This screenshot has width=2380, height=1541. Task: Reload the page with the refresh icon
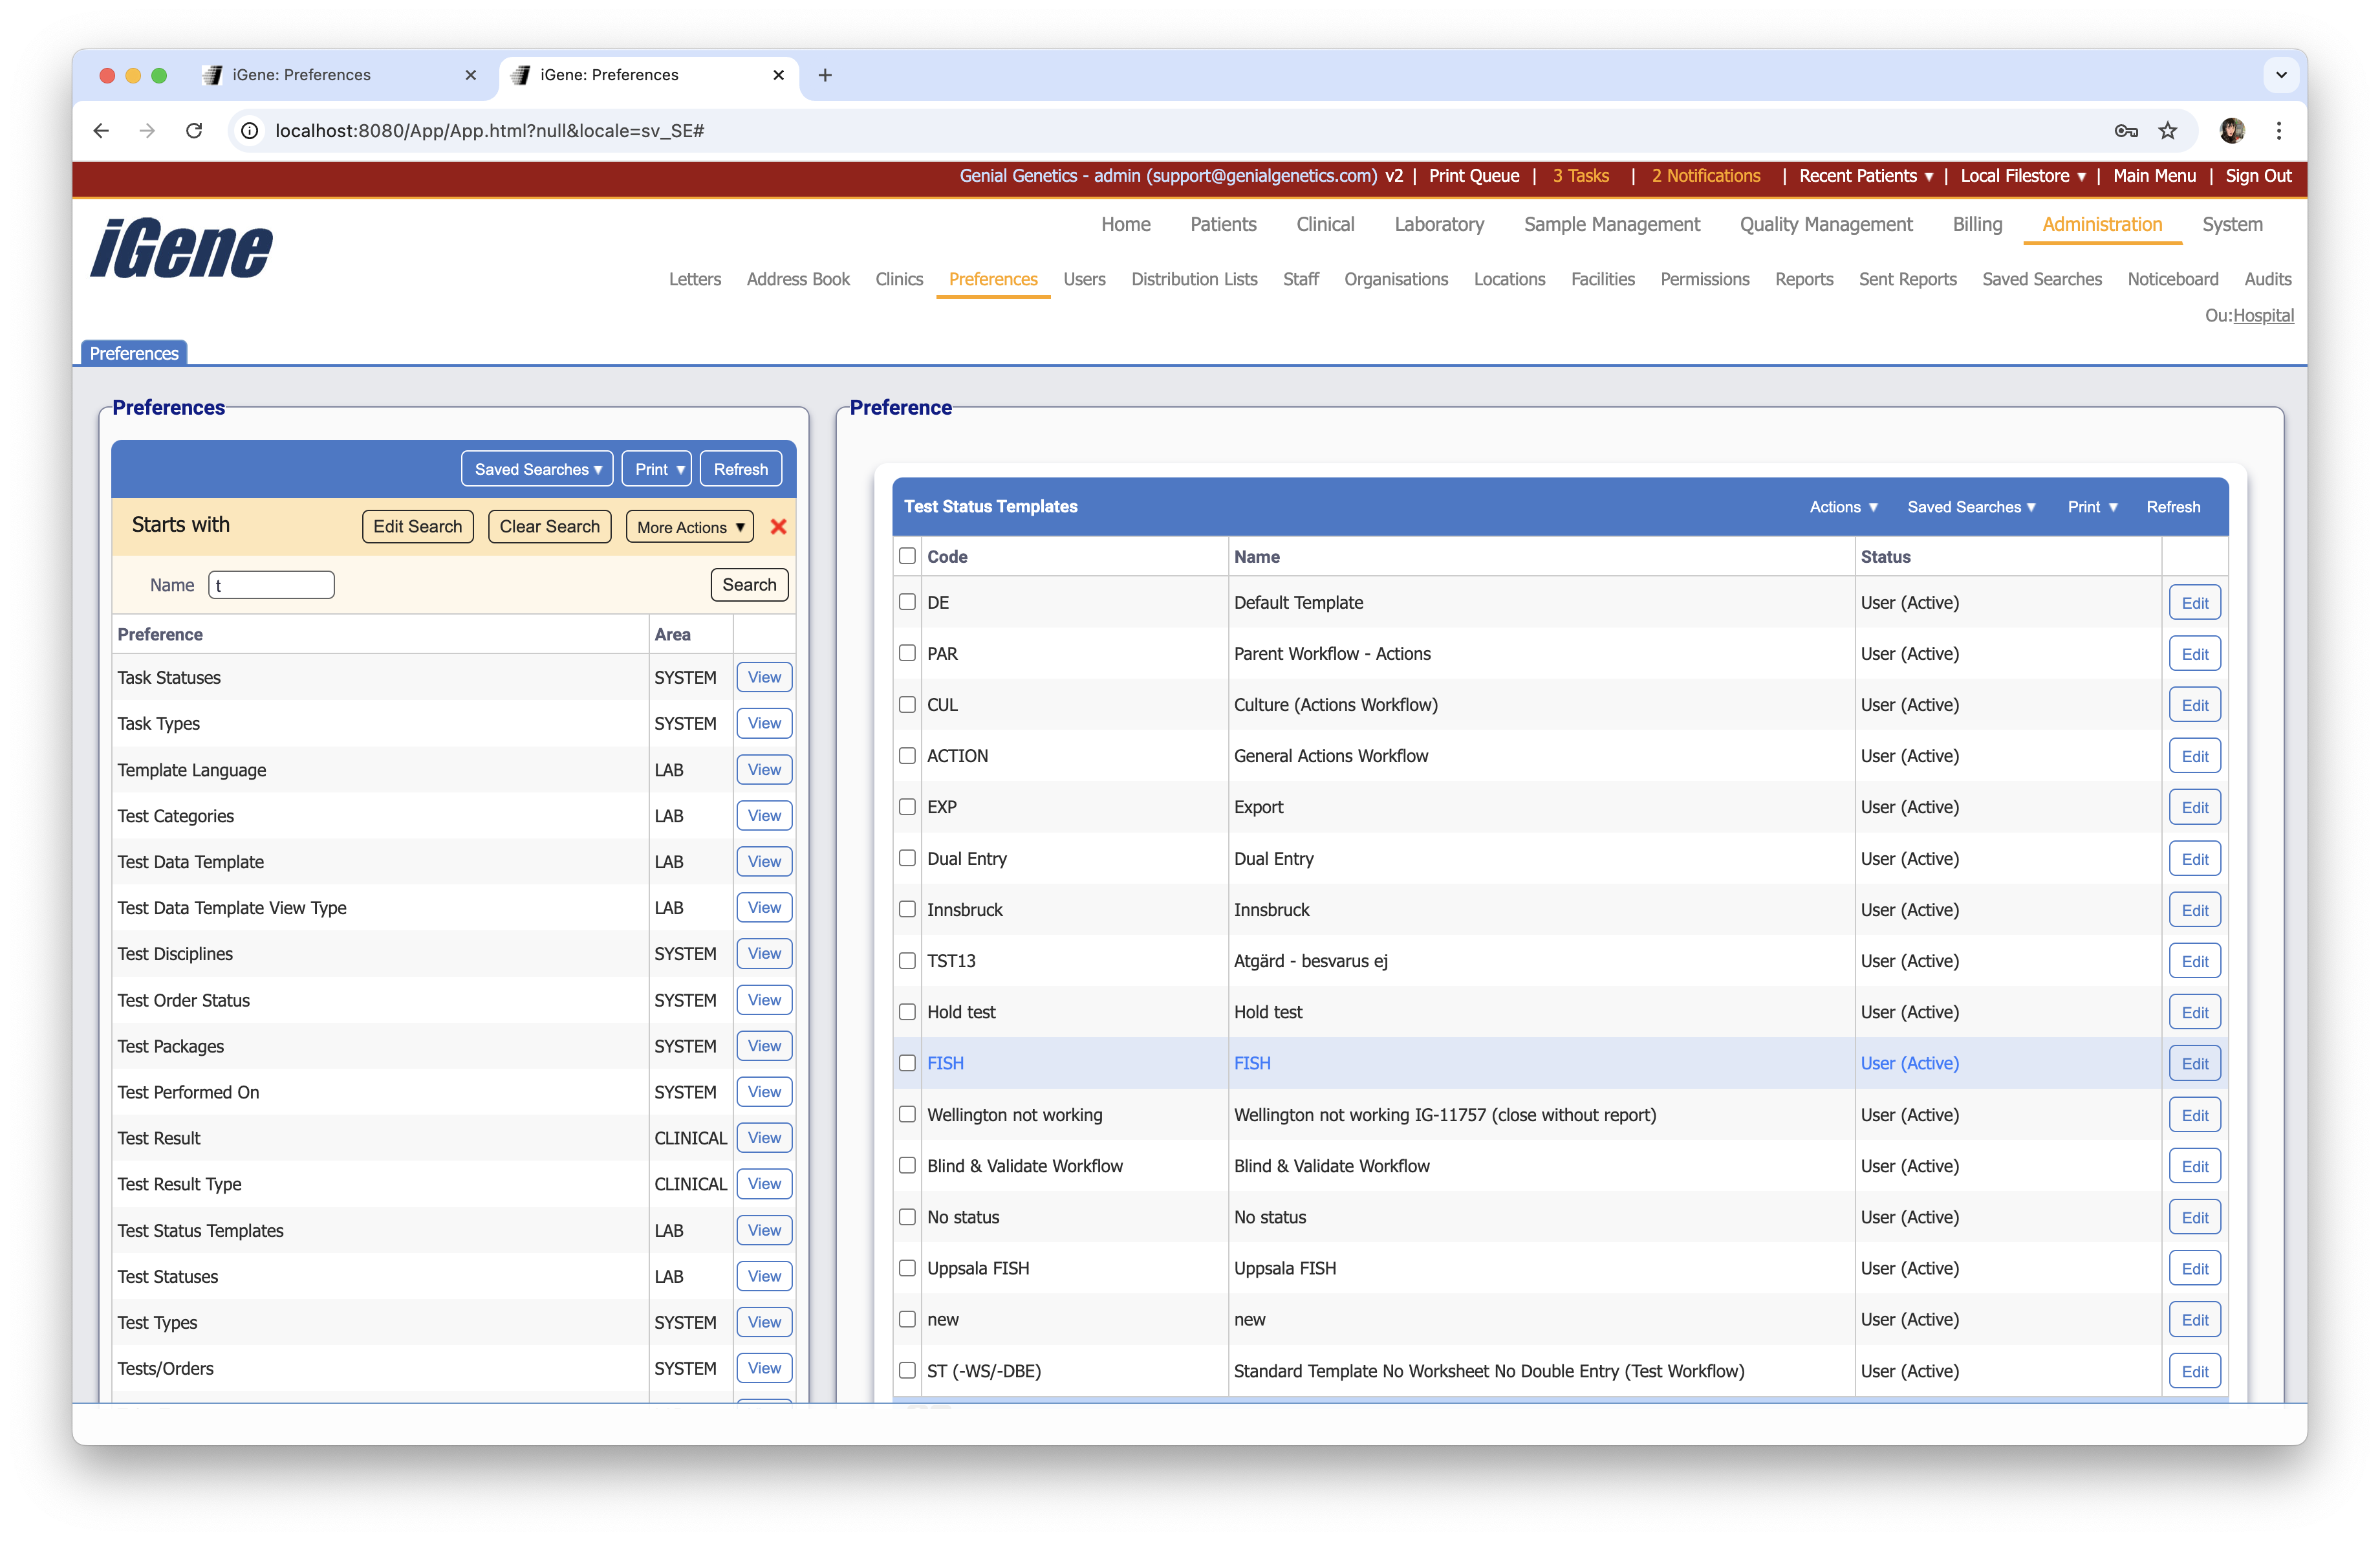[194, 131]
